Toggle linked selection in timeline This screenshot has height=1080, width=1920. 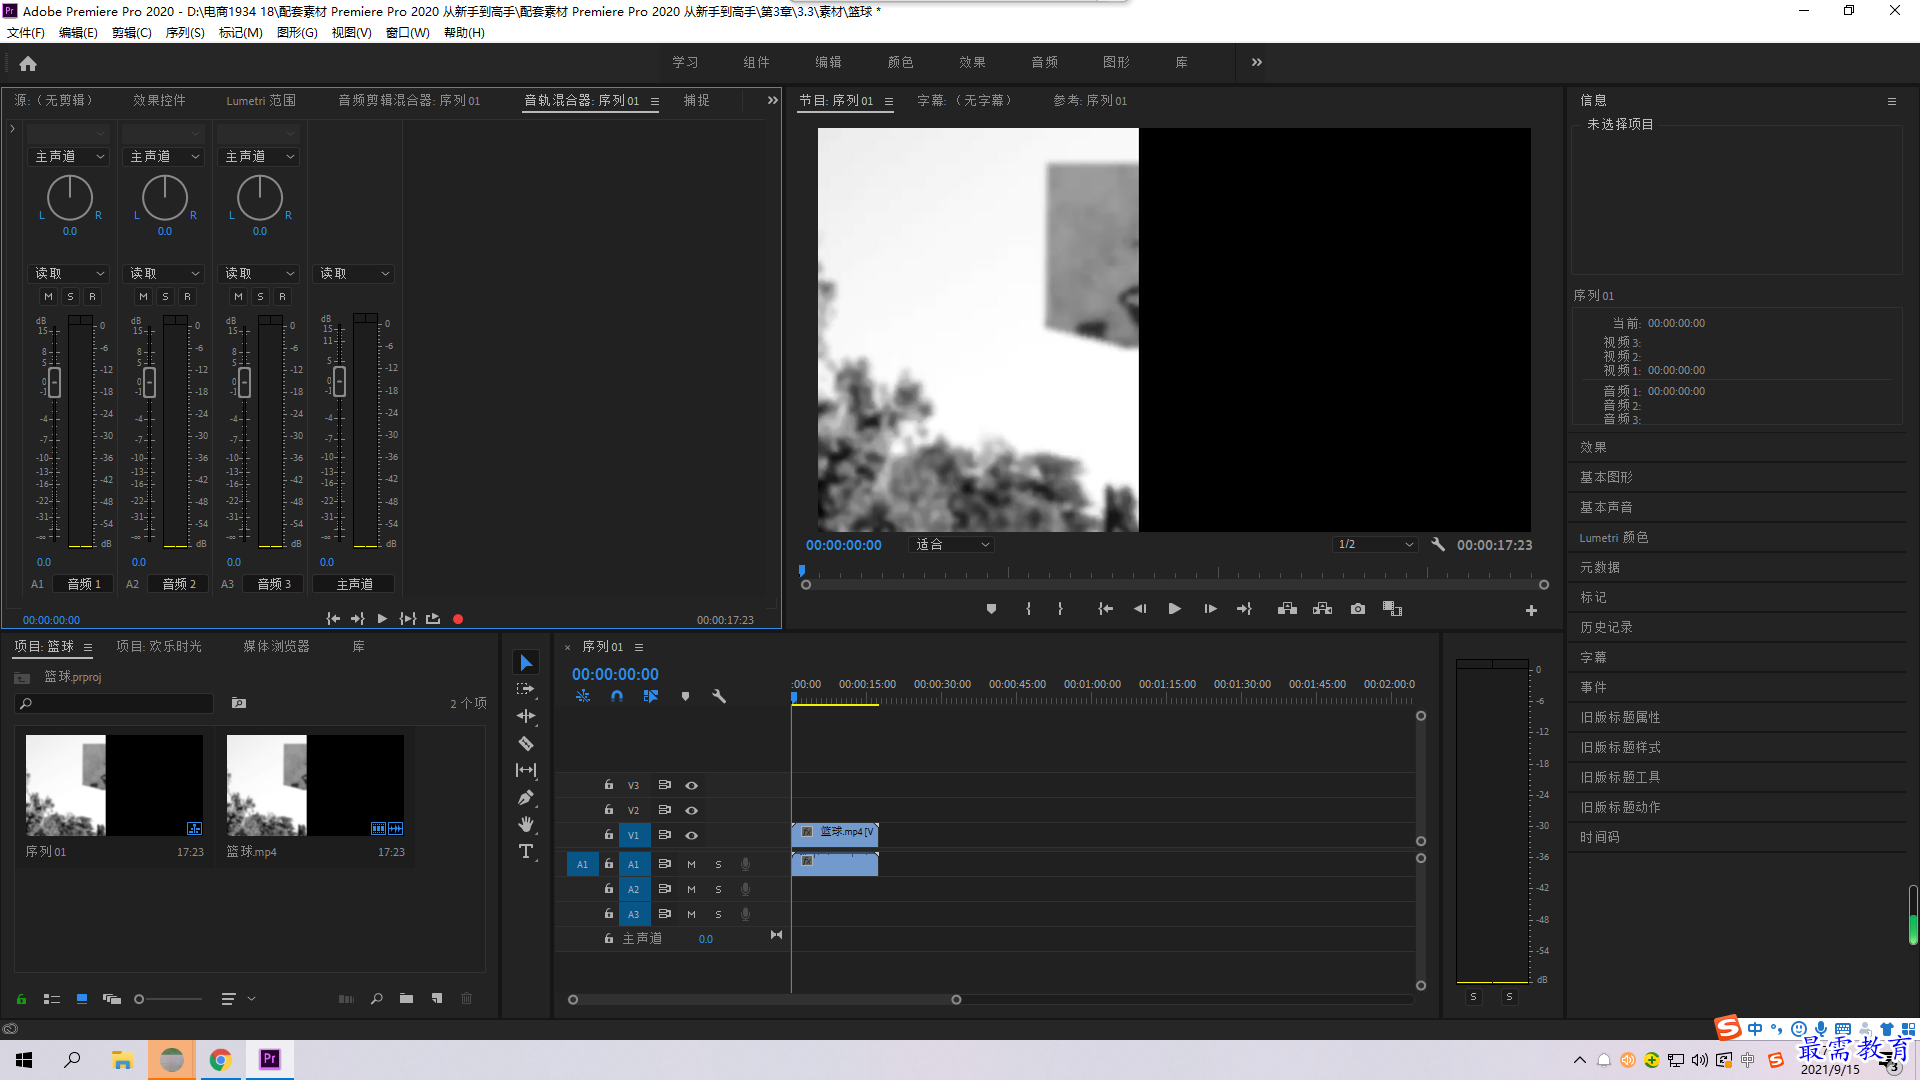[x=651, y=696]
